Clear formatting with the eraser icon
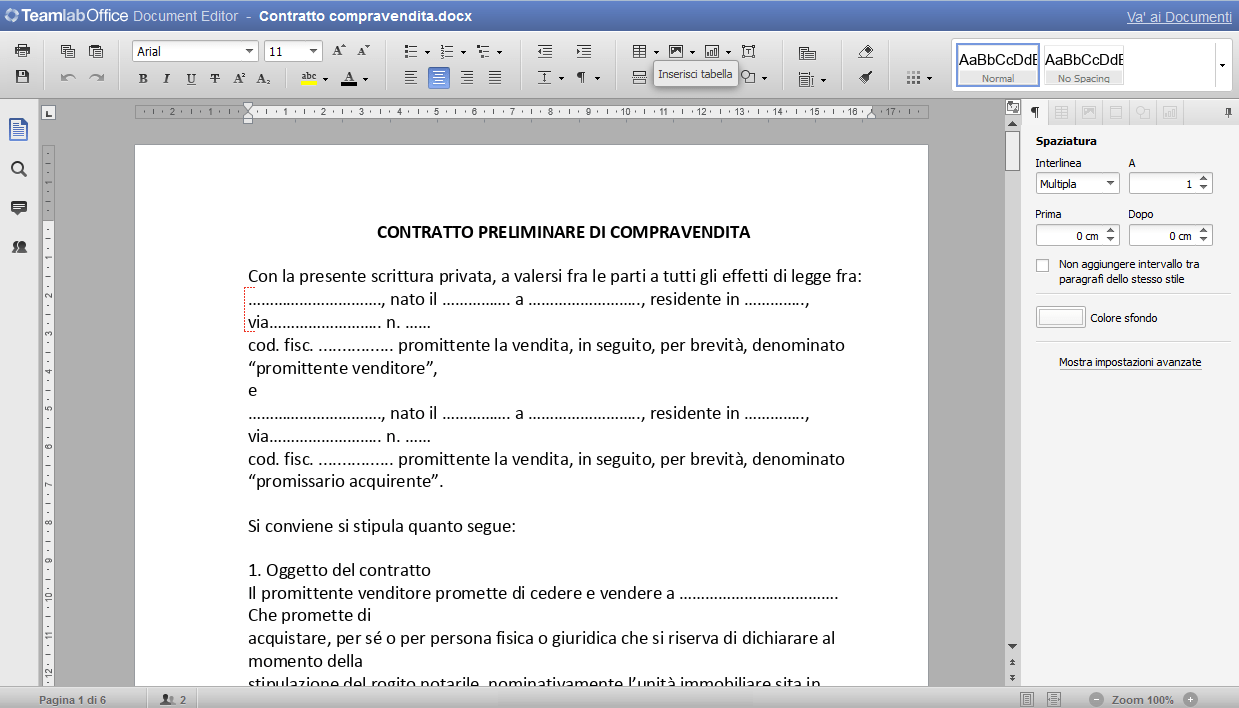 click(866, 51)
